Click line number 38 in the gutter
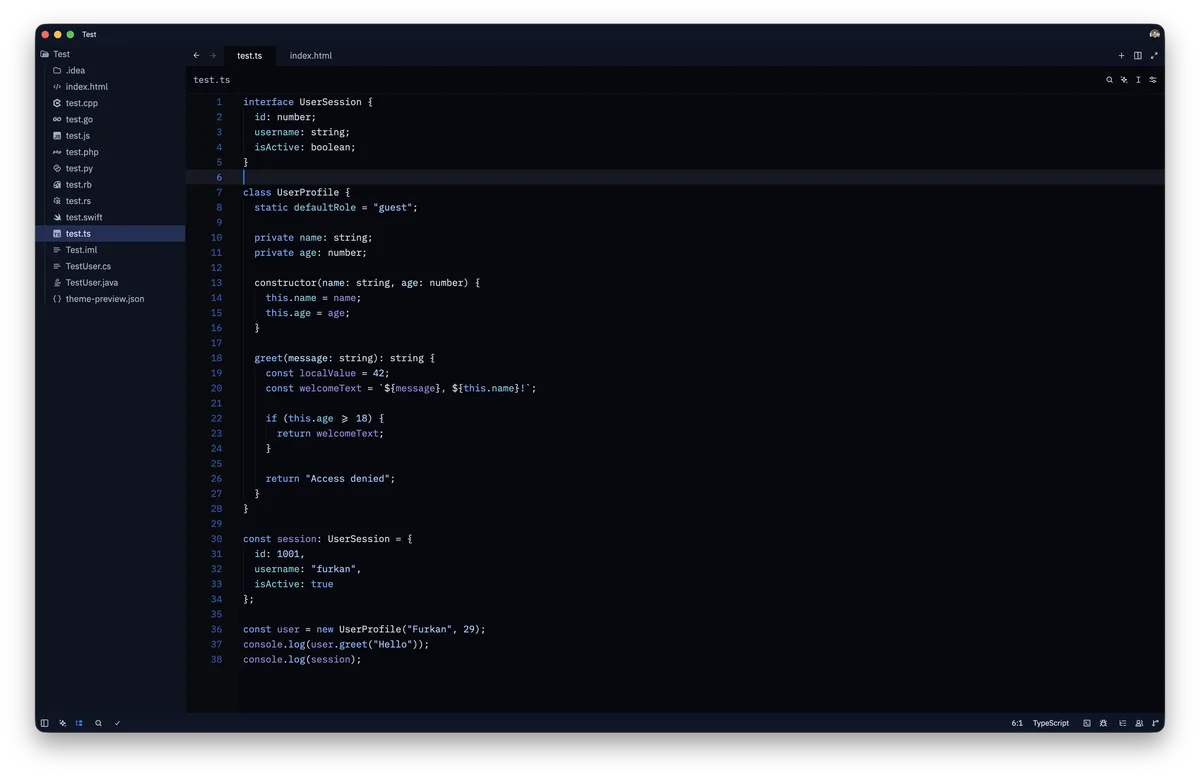The height and width of the screenshot is (779, 1200). coord(217,660)
